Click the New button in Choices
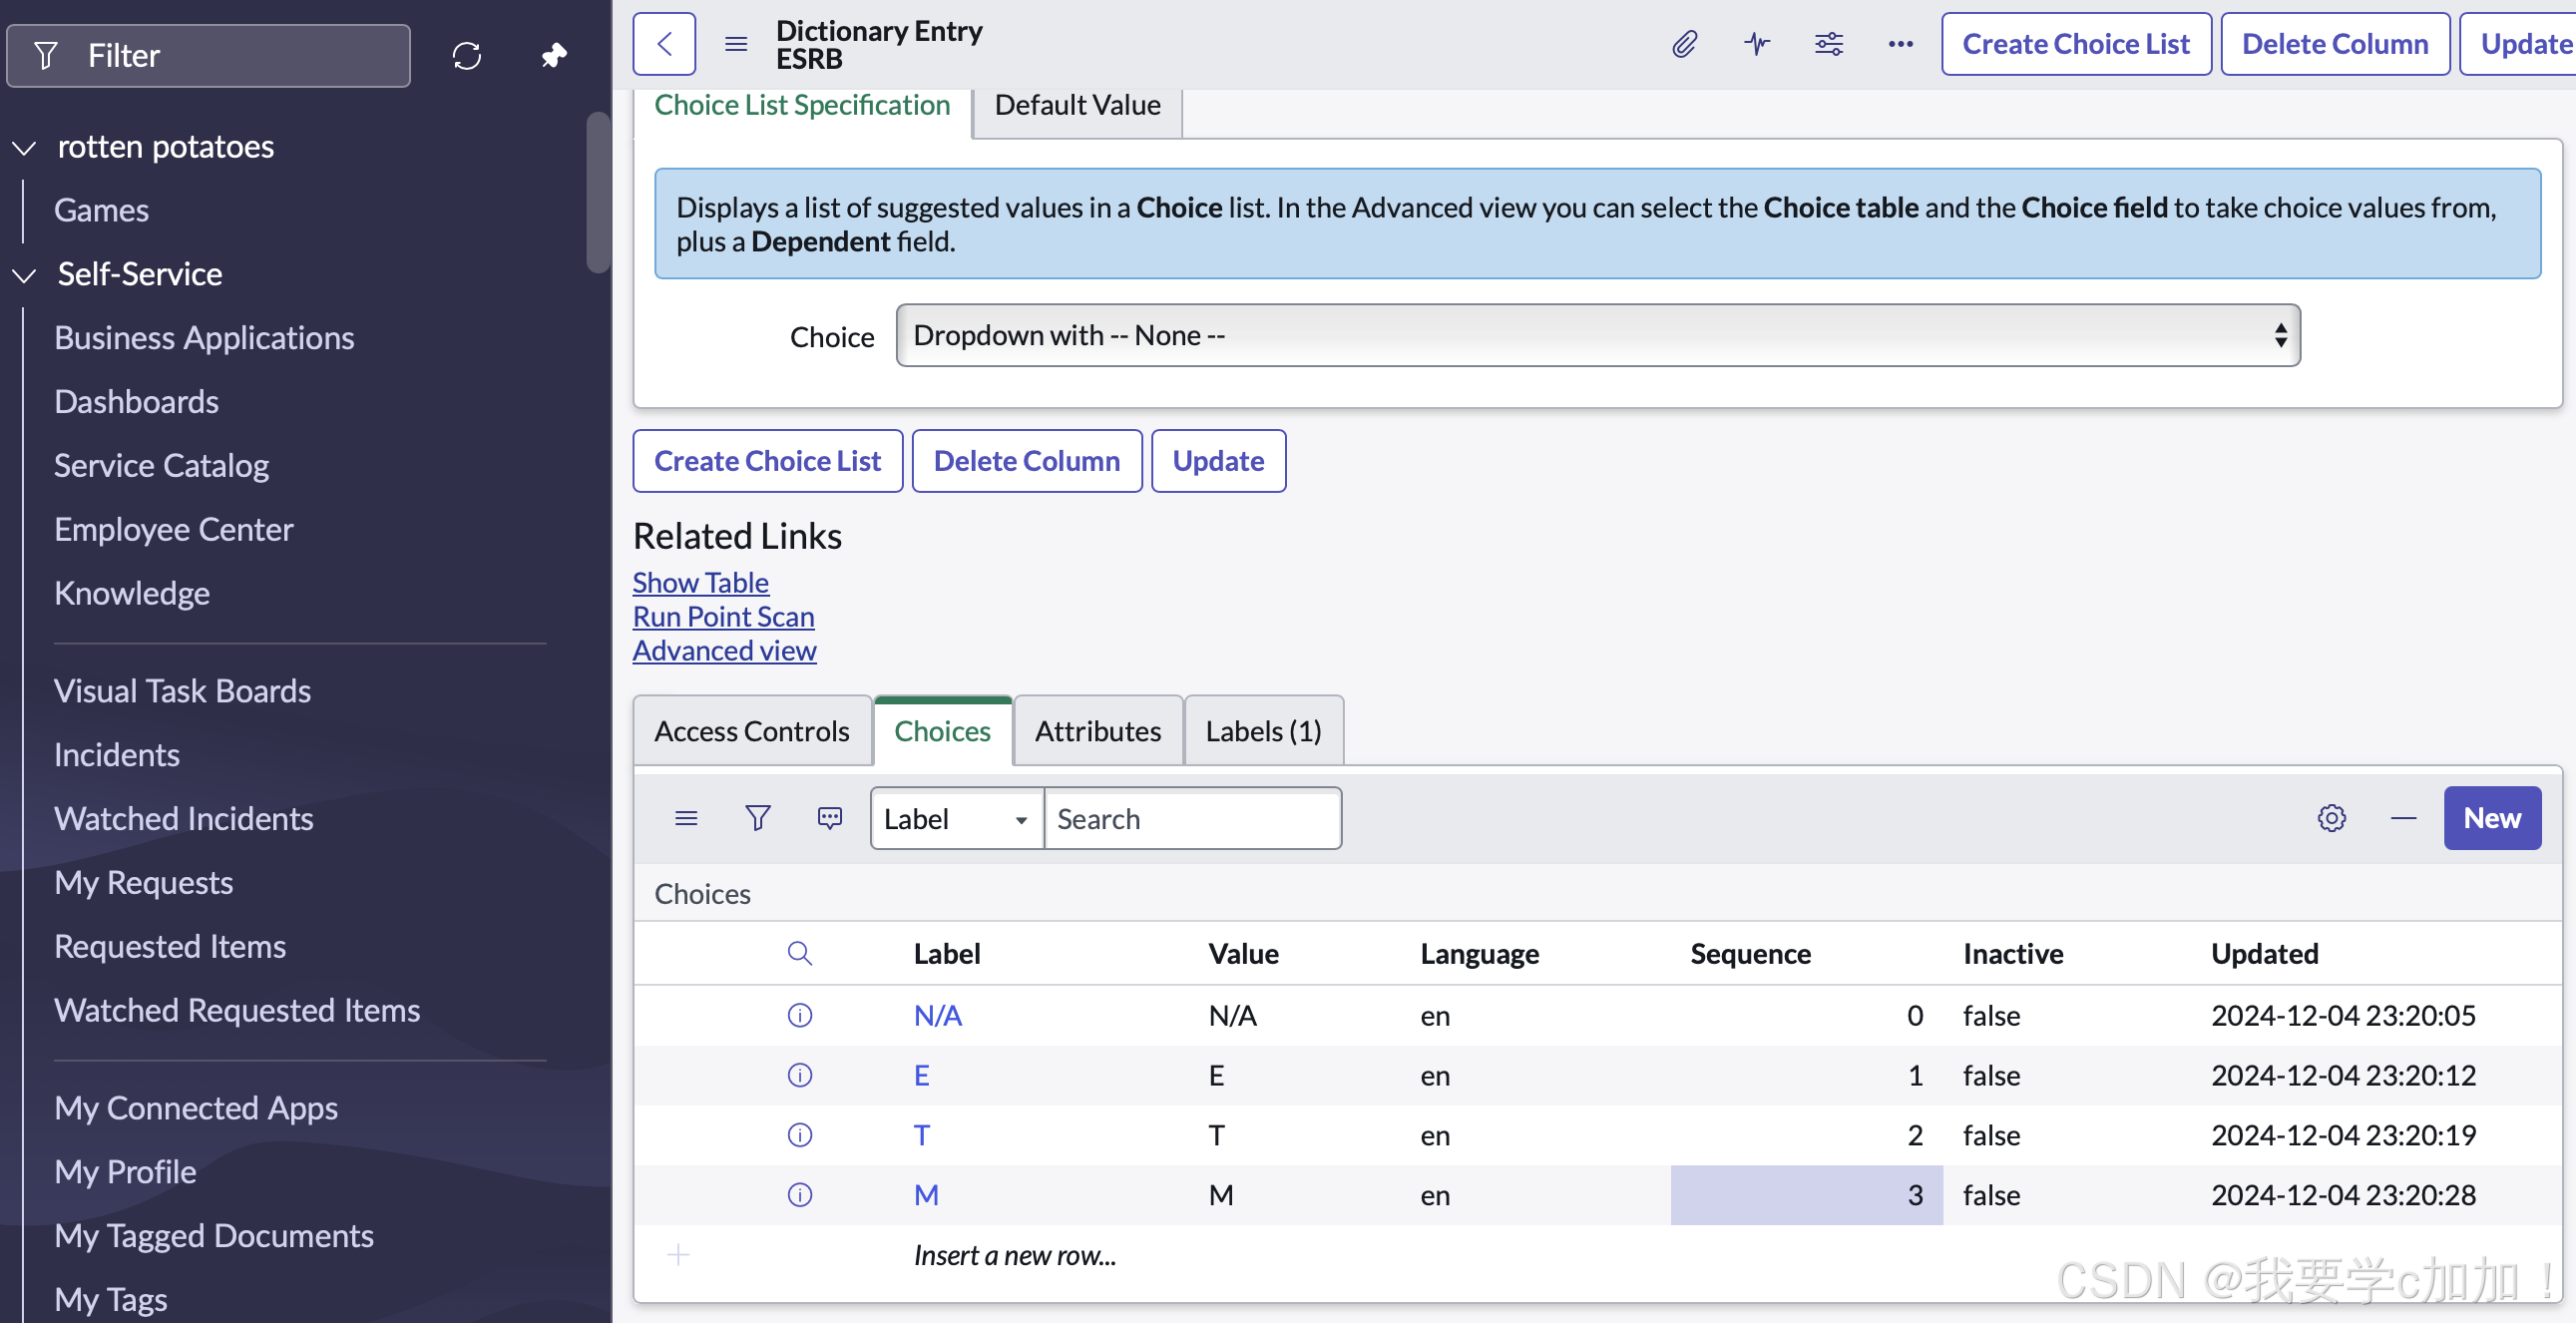This screenshot has height=1323, width=2576. (2491, 818)
